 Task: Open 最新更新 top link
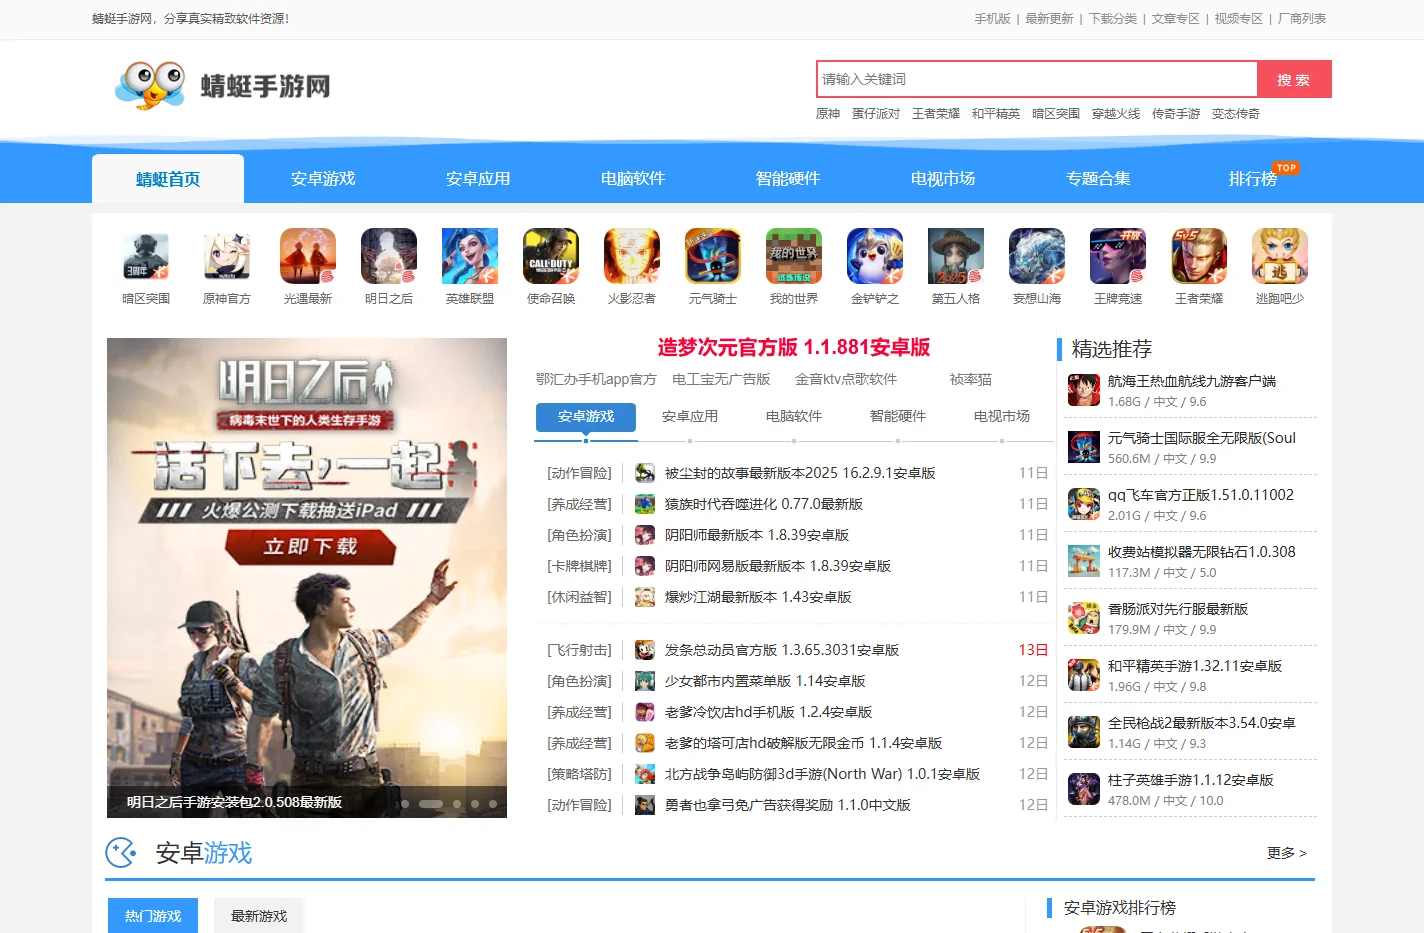click(x=1049, y=19)
